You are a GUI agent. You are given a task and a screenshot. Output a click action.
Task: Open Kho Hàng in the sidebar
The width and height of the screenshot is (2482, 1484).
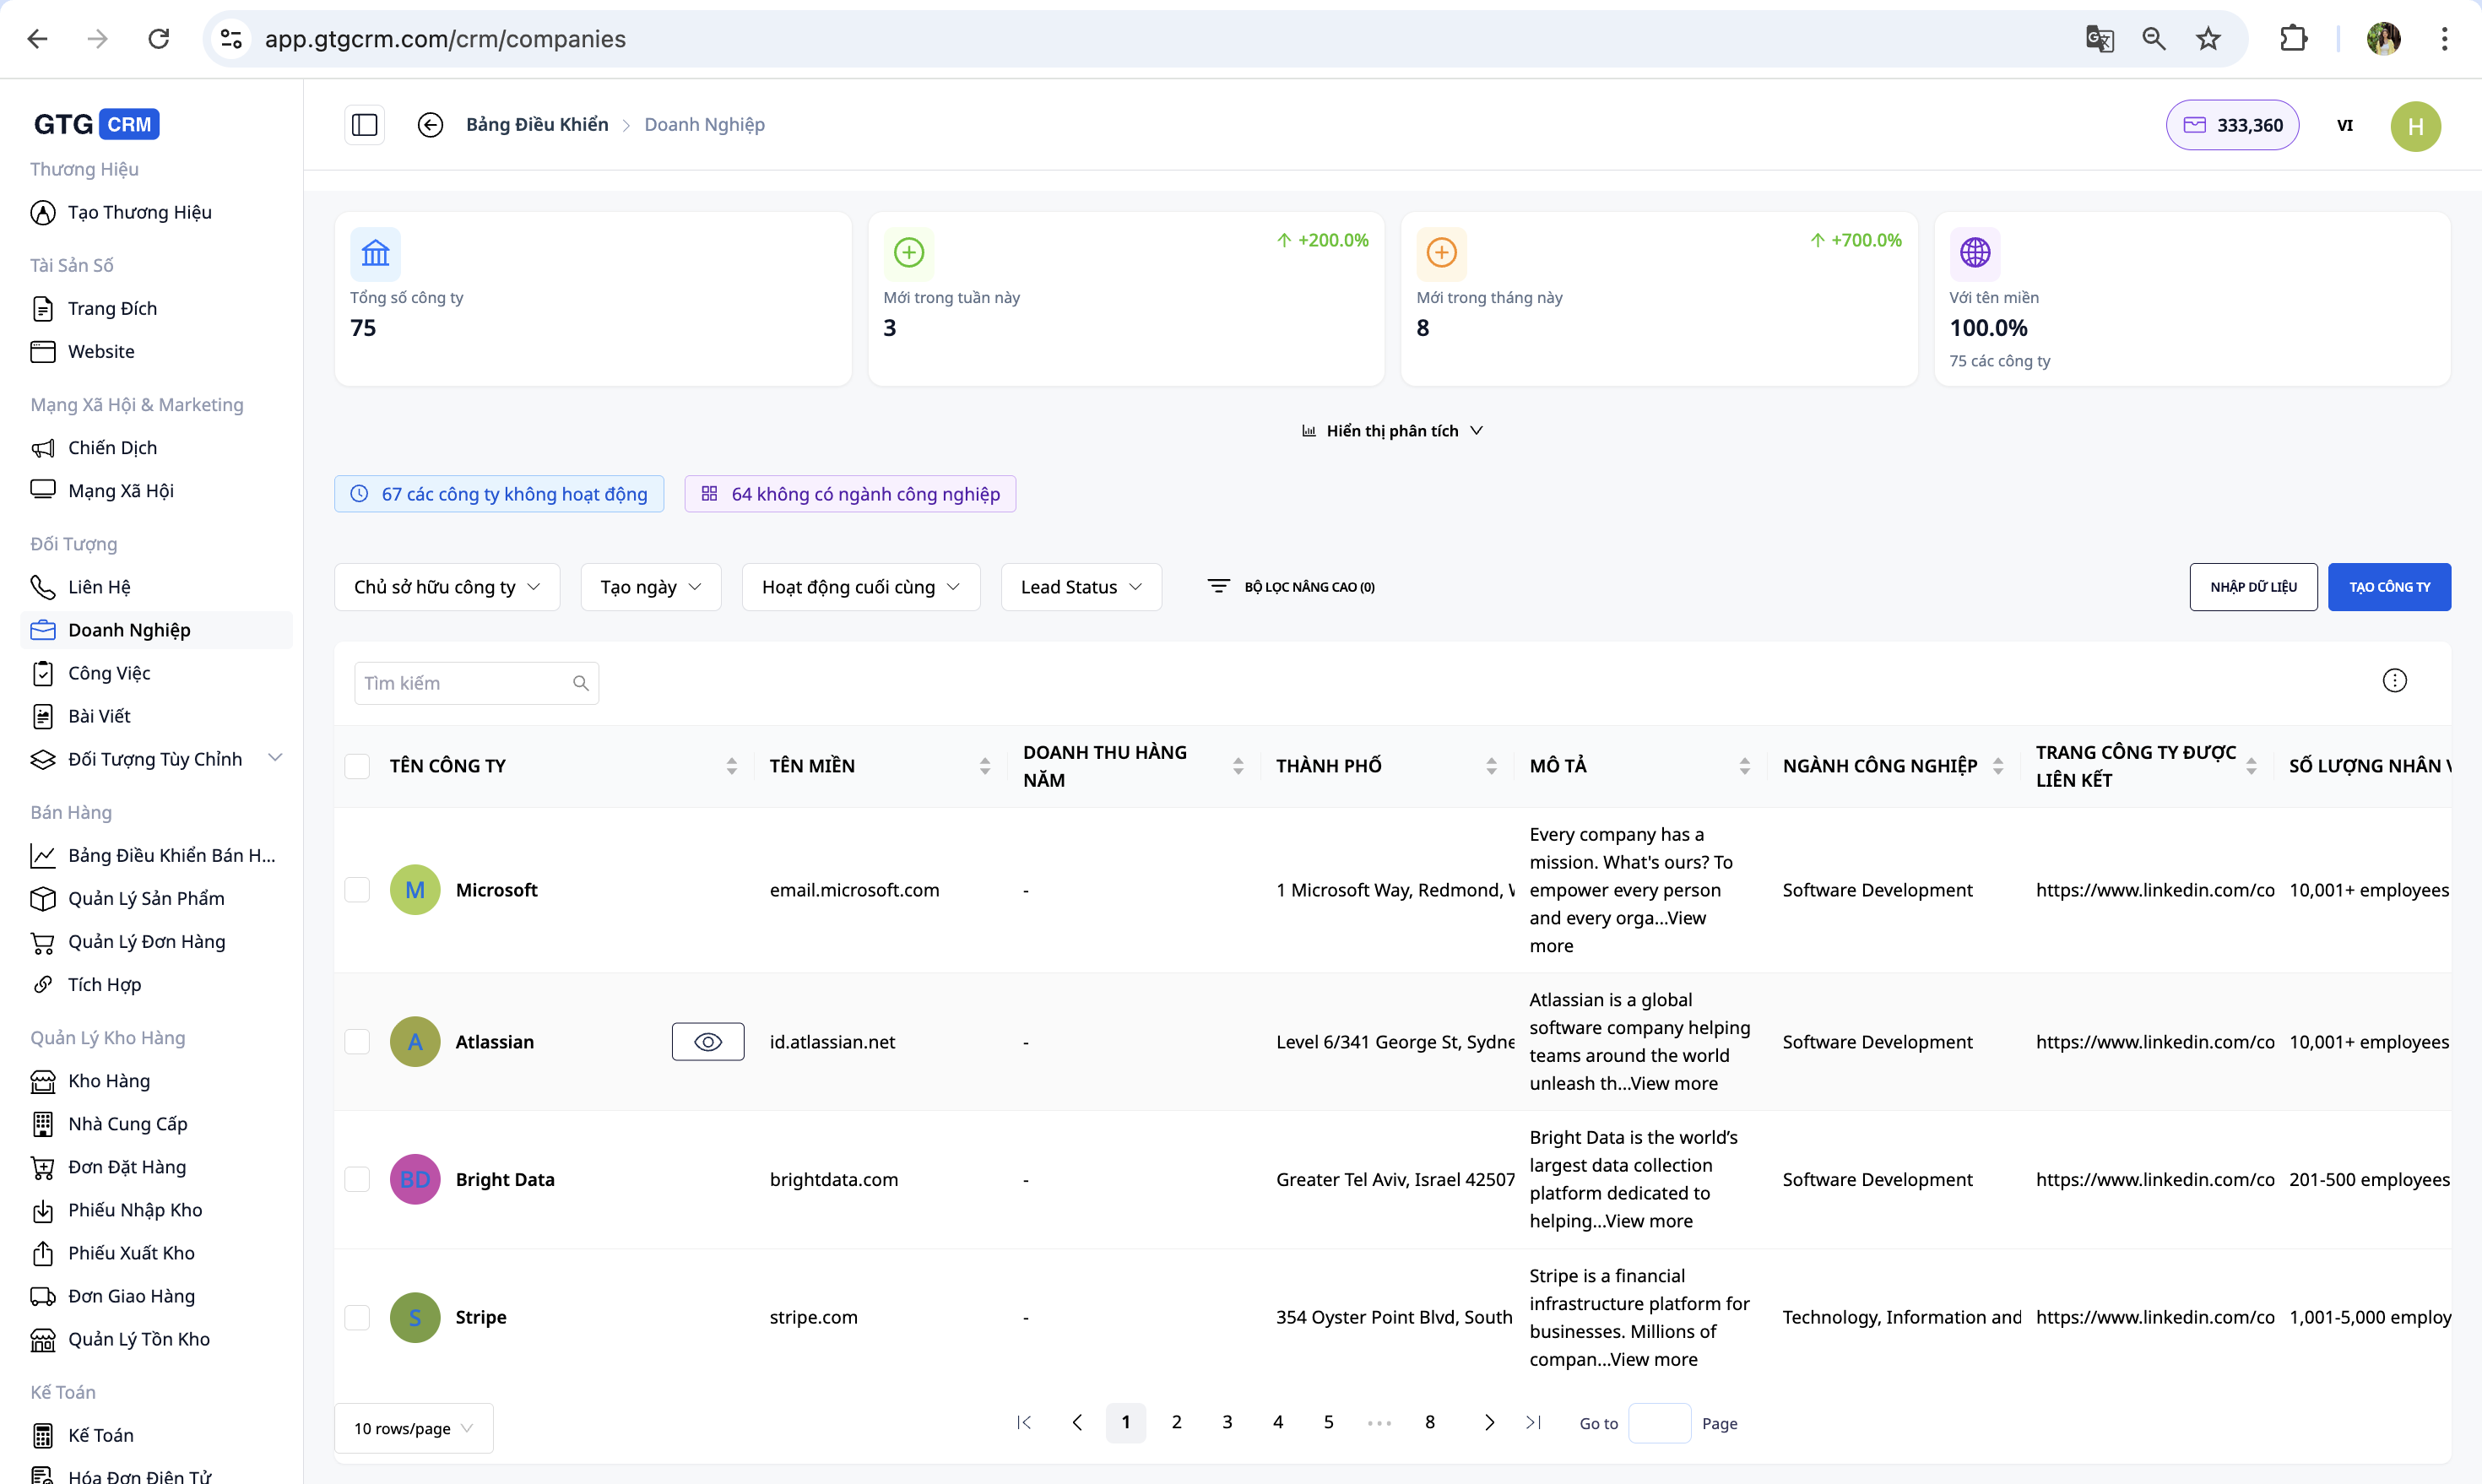pos(108,1081)
